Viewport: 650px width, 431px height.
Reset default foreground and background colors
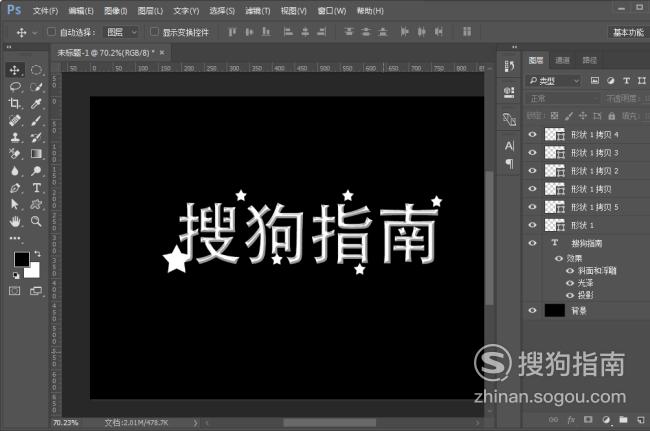(16, 275)
